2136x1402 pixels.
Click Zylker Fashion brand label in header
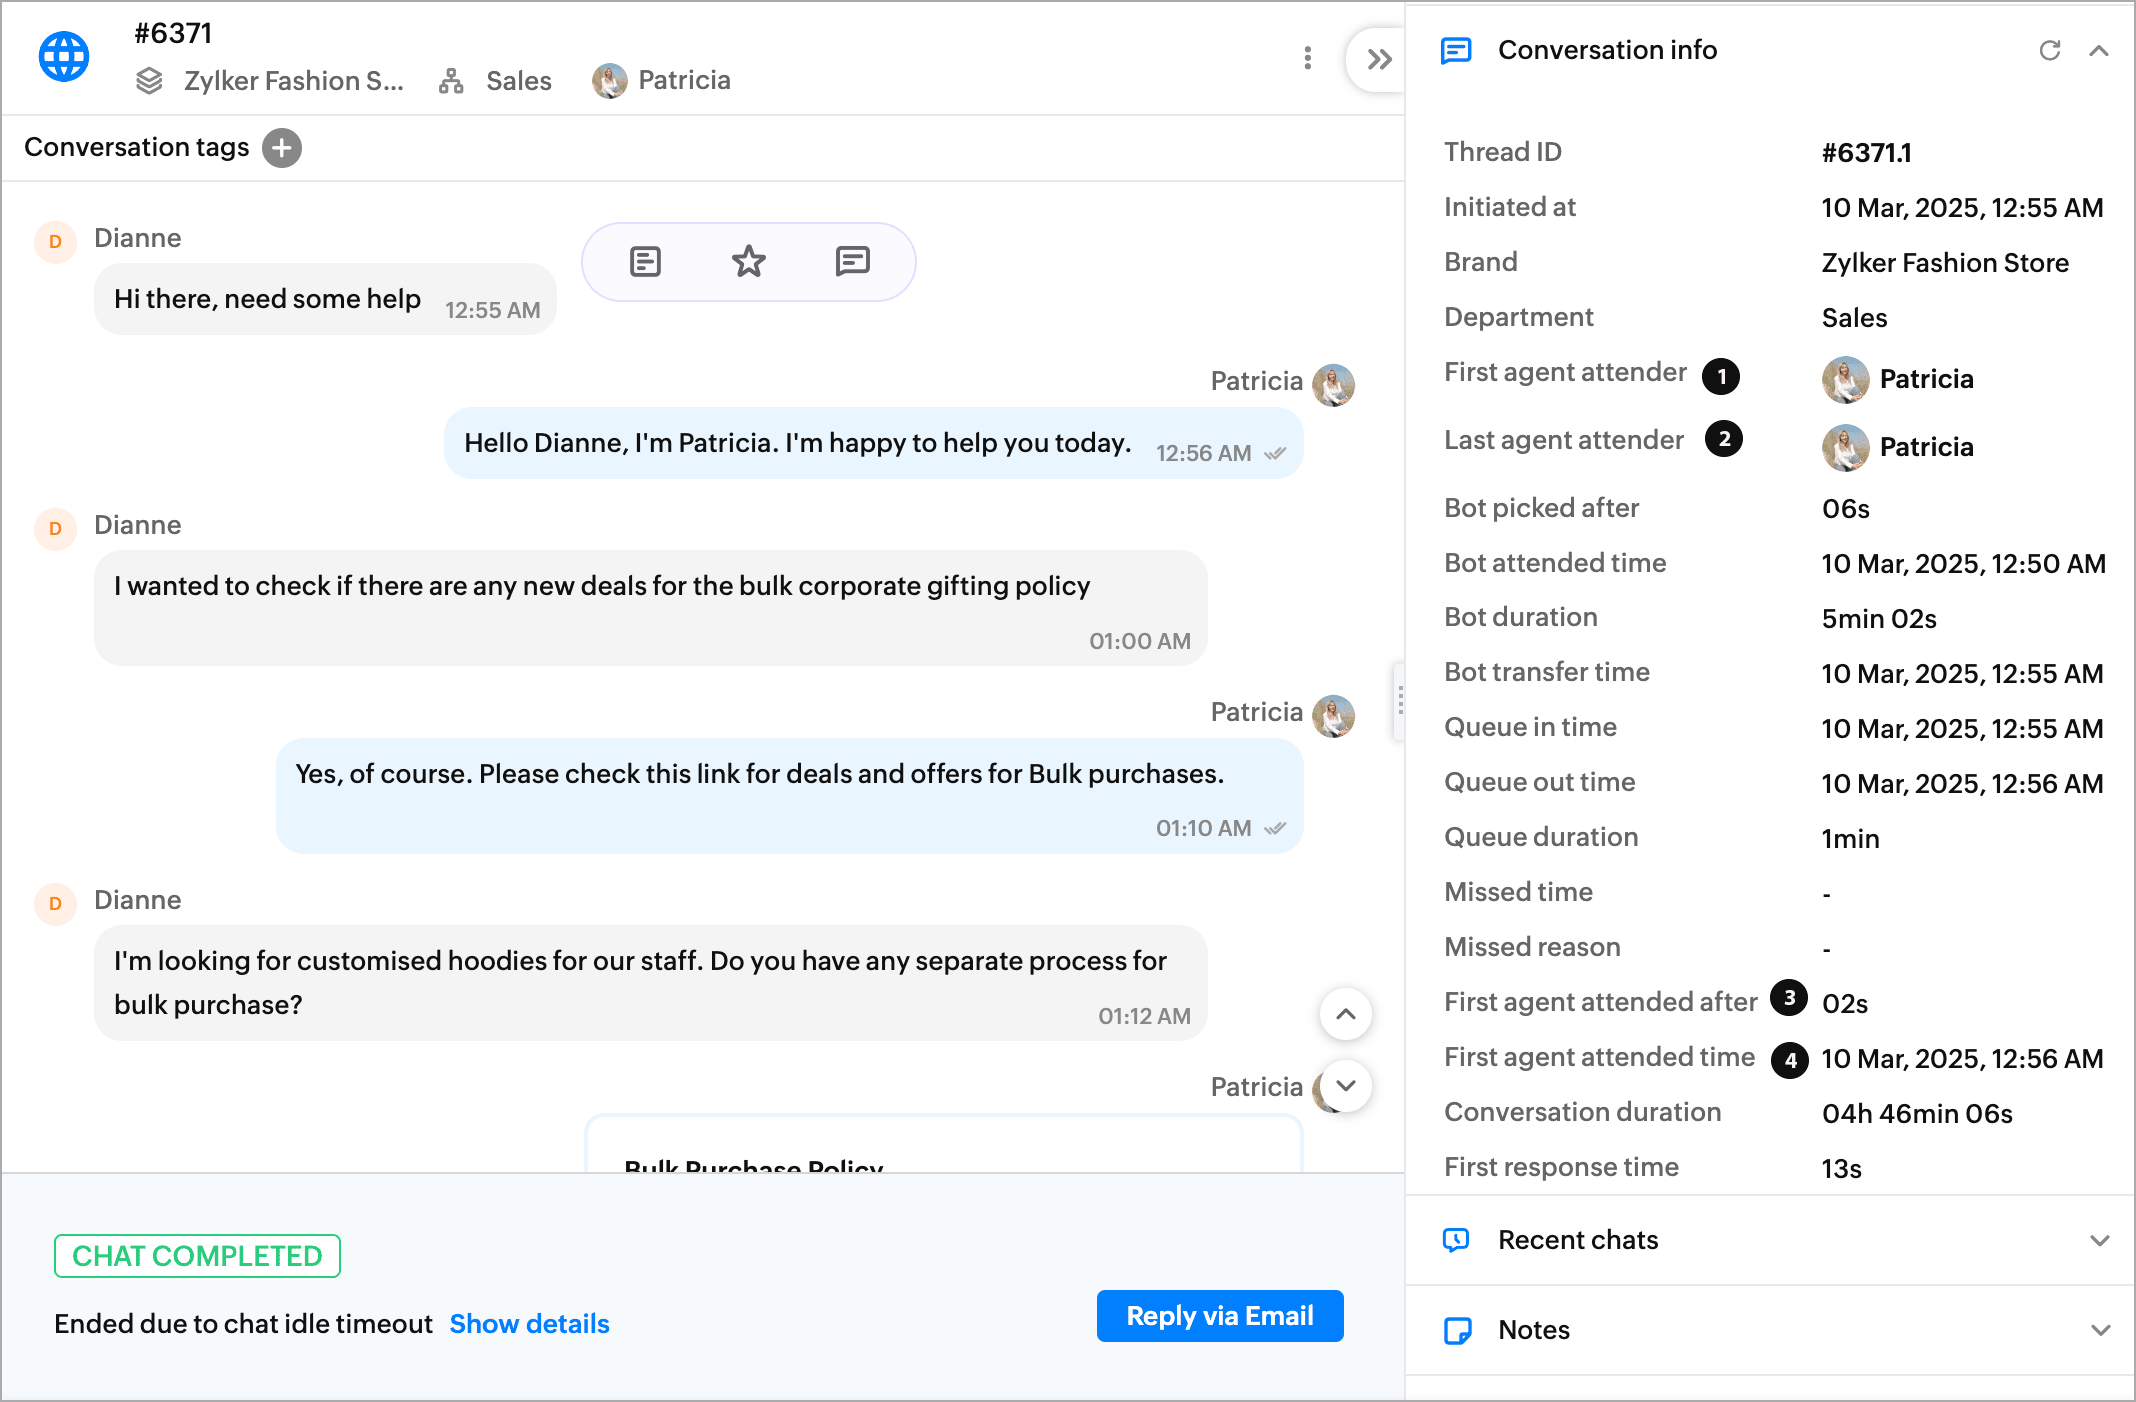(292, 81)
